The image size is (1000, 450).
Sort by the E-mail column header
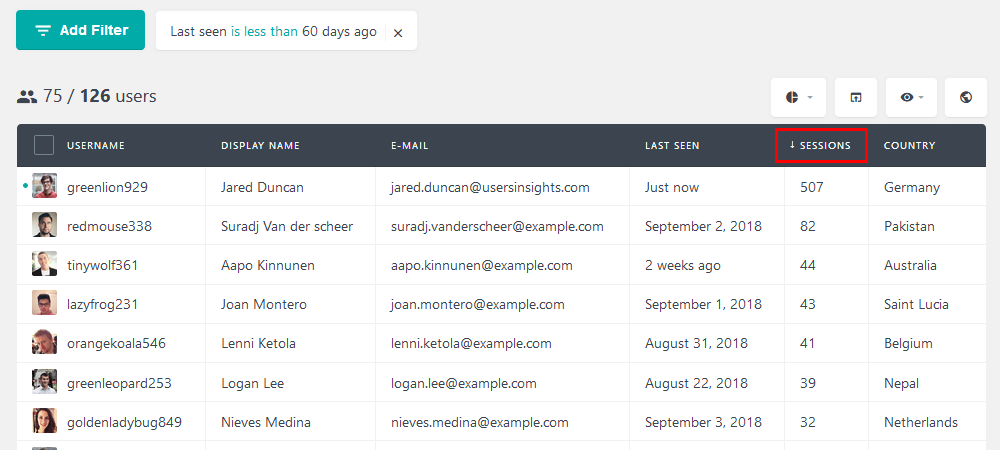409,145
